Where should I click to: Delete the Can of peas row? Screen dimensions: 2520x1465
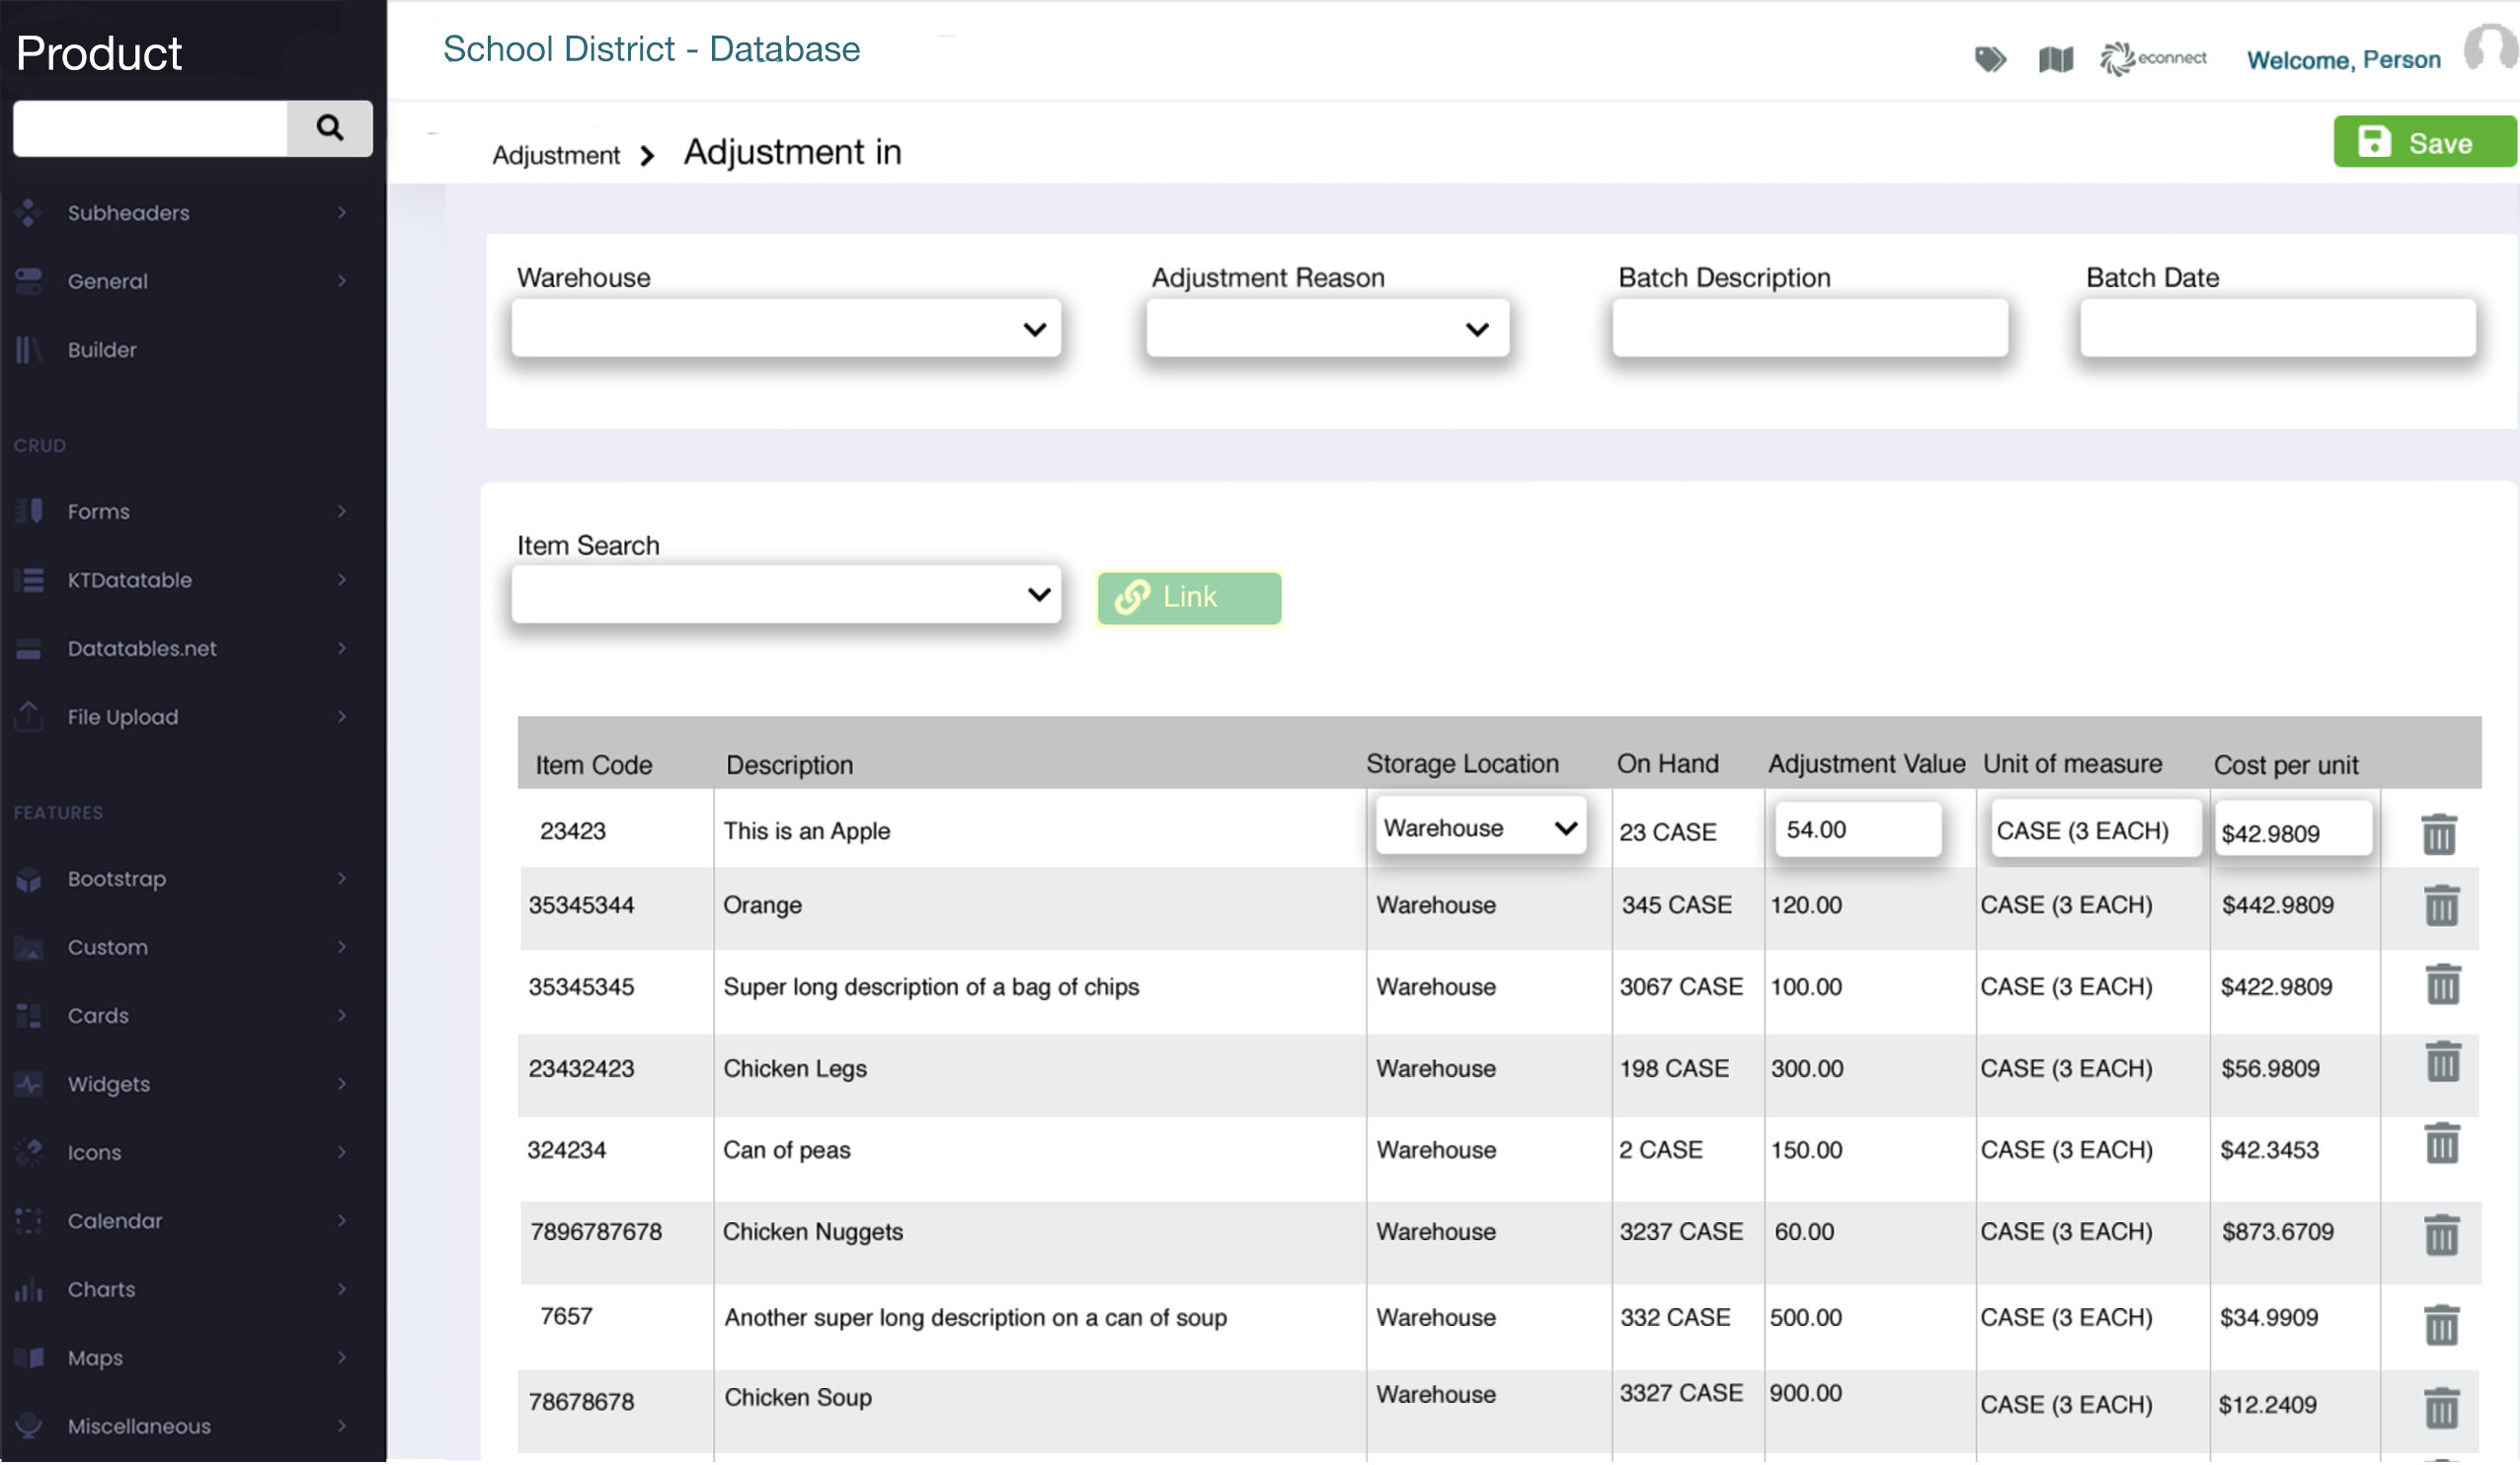click(2442, 1143)
